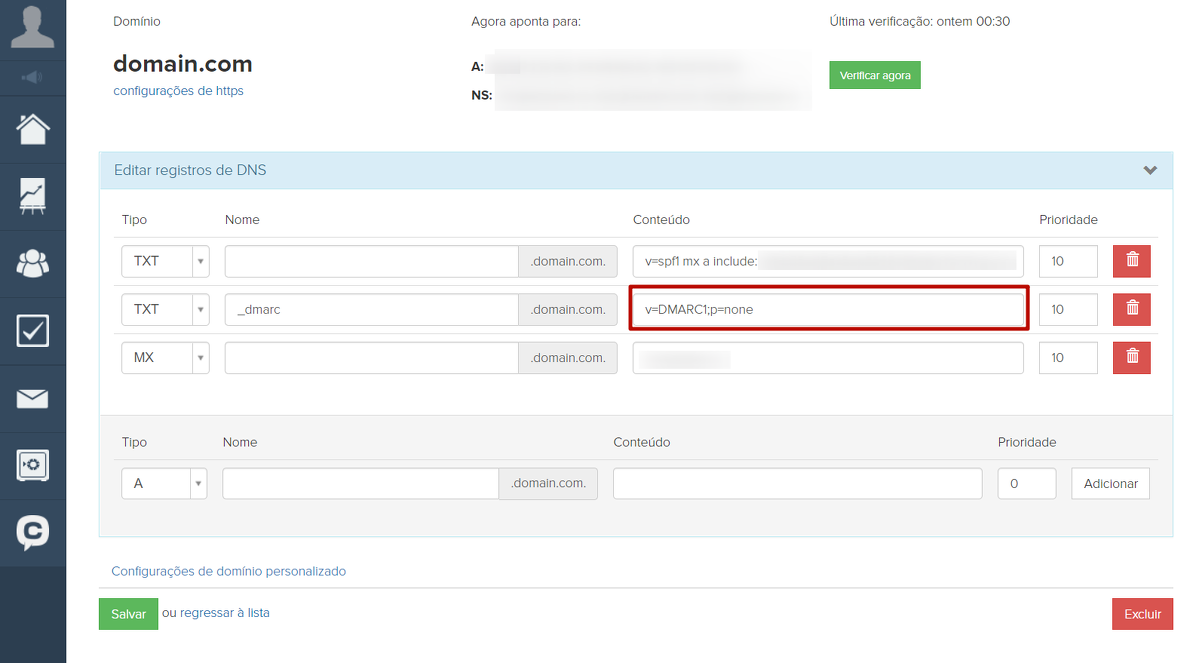This screenshot has height=663, width=1199.
Task: Delete the MX record with trash icon
Action: pyautogui.click(x=1132, y=357)
